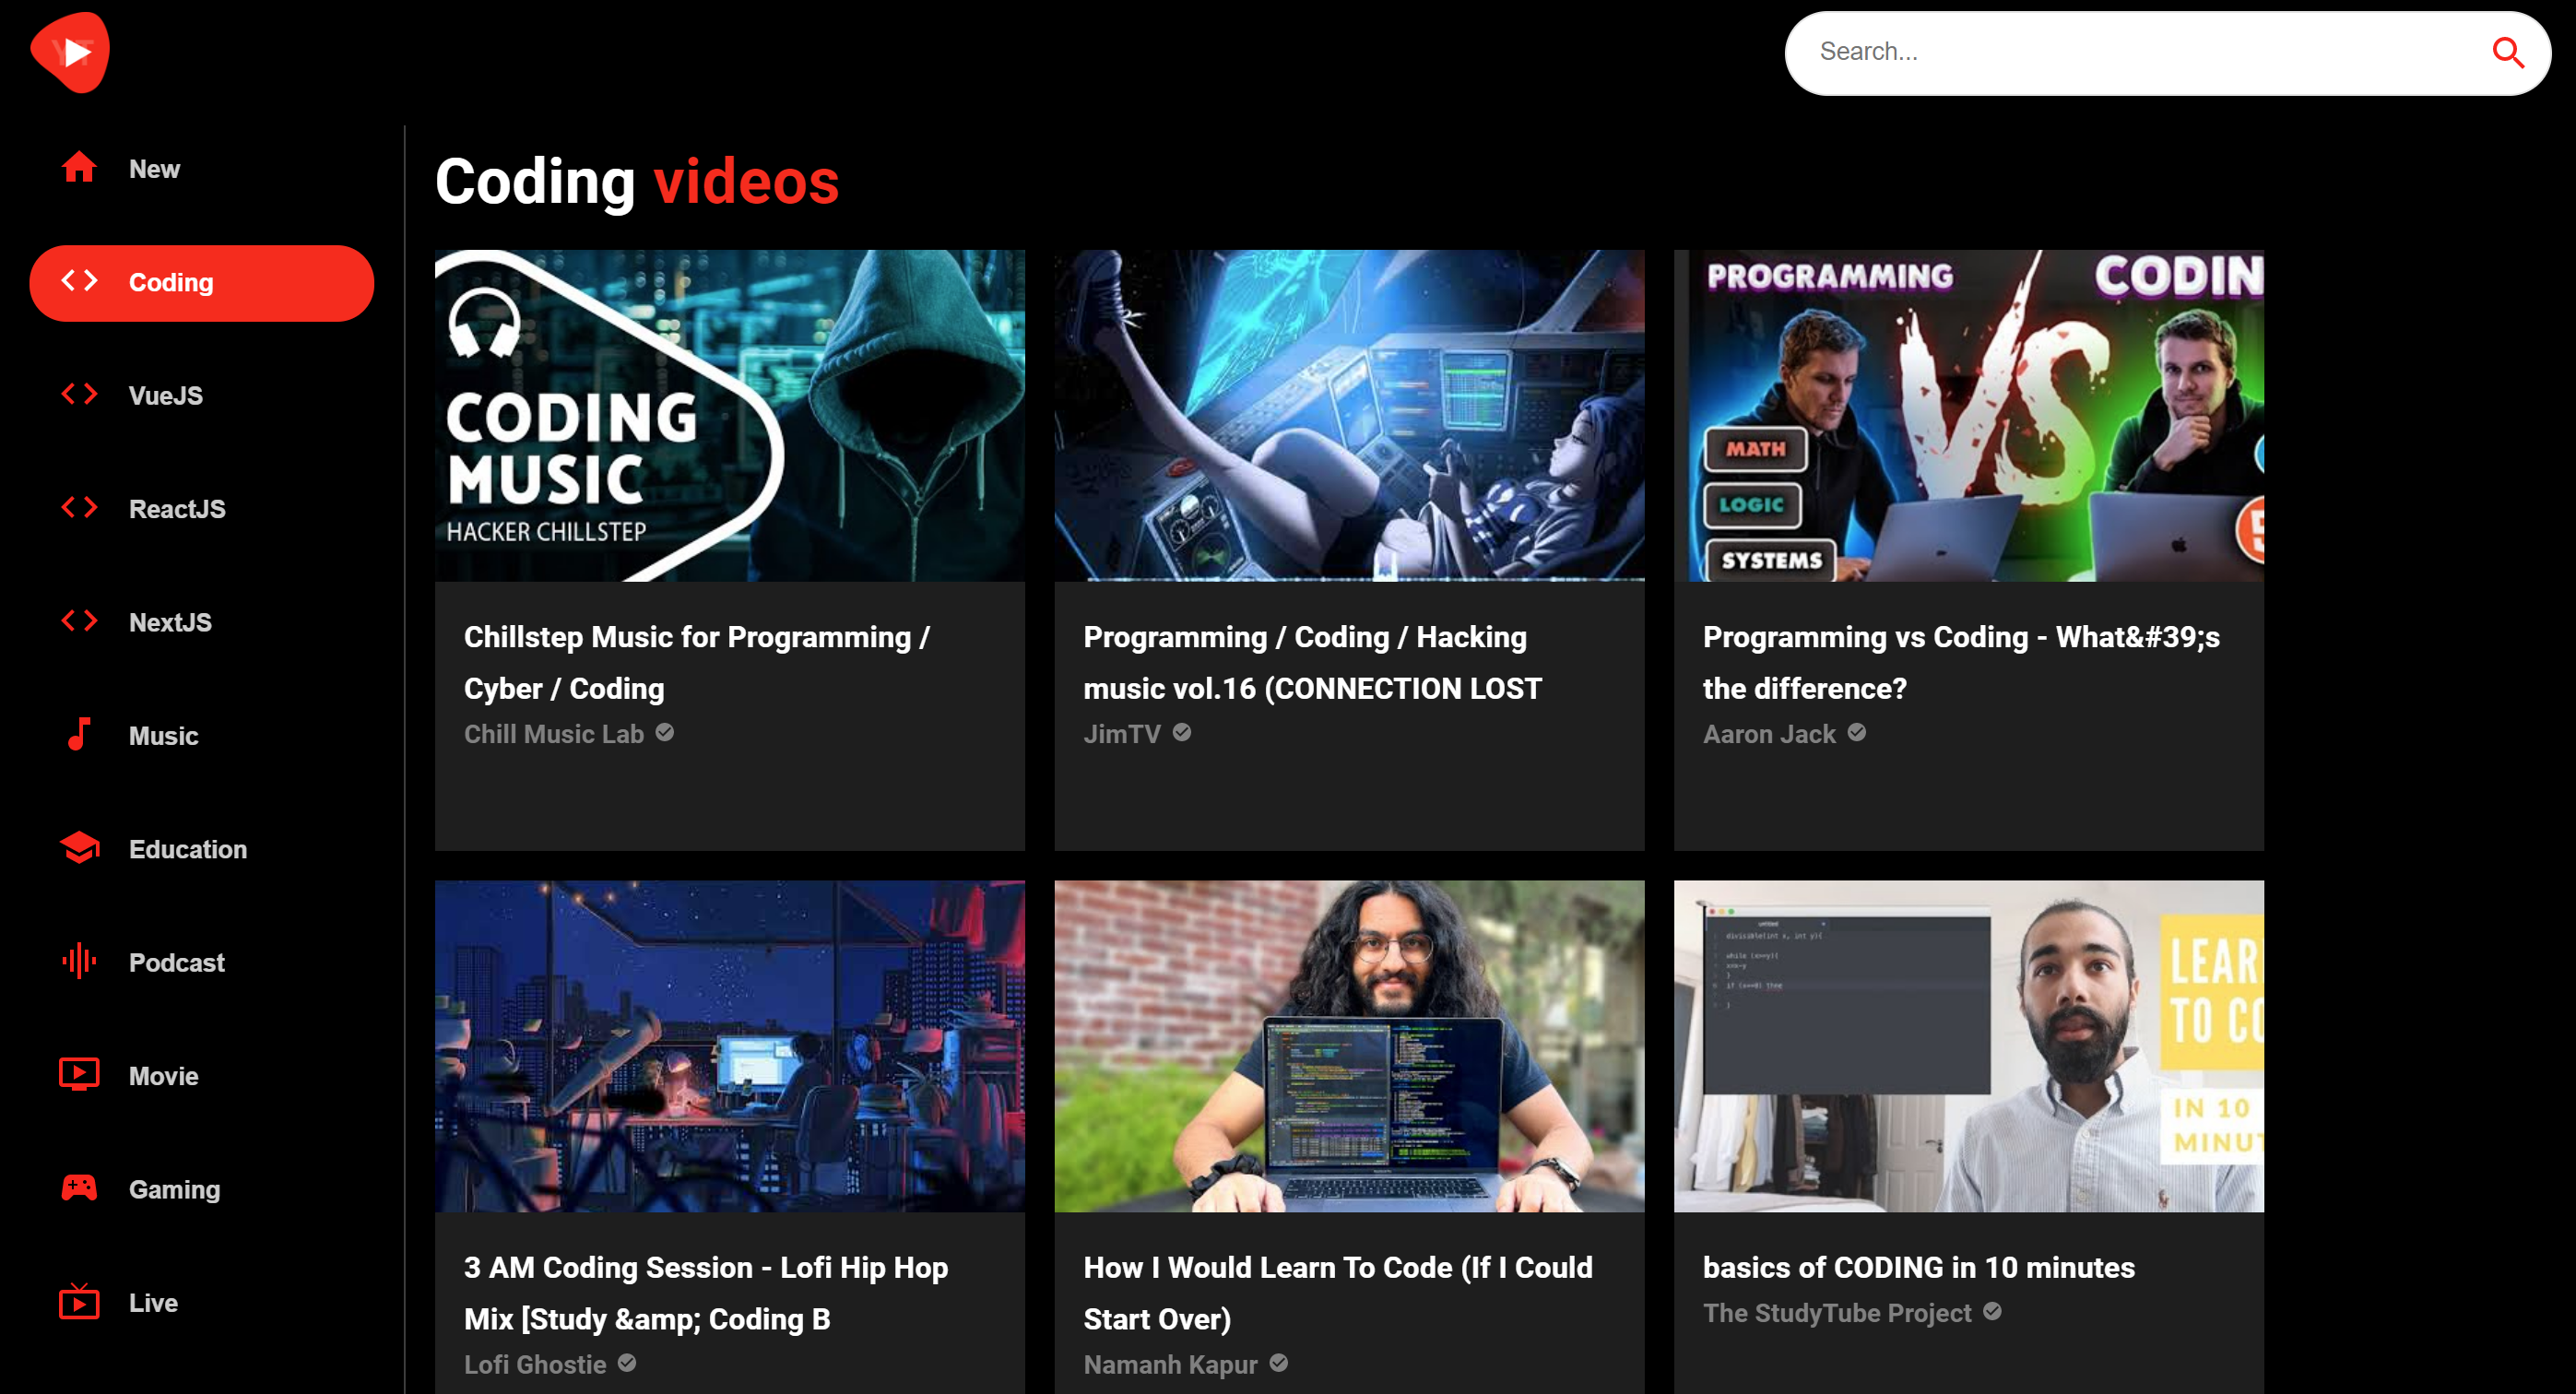
Task: Click the home icon beside New
Action: pyautogui.click(x=79, y=168)
